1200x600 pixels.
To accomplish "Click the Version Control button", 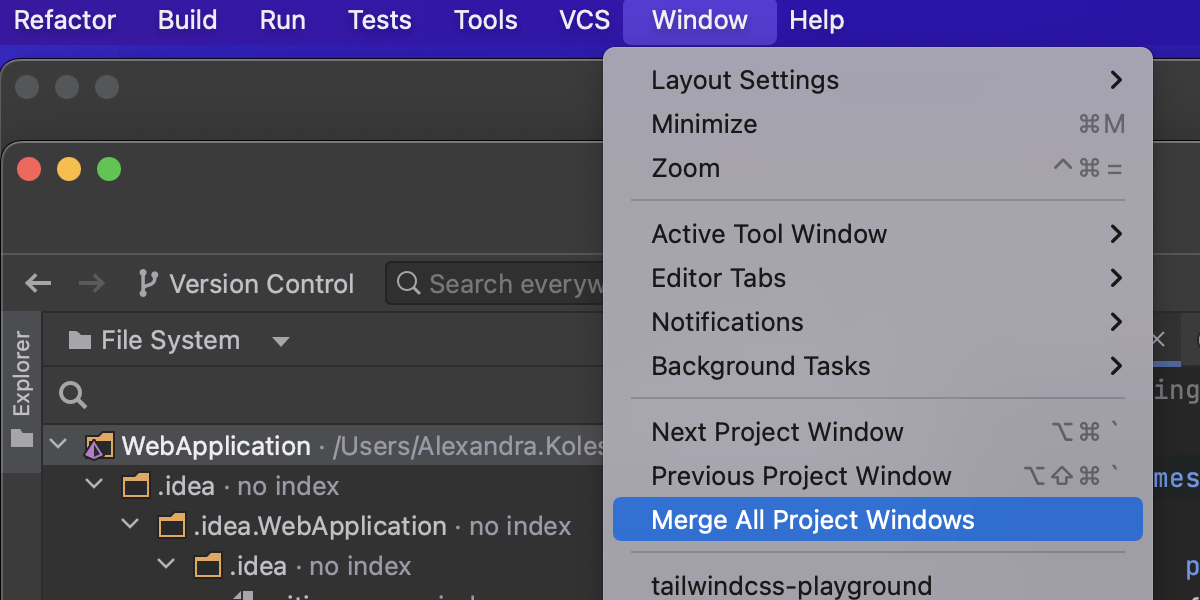I will tap(261, 284).
